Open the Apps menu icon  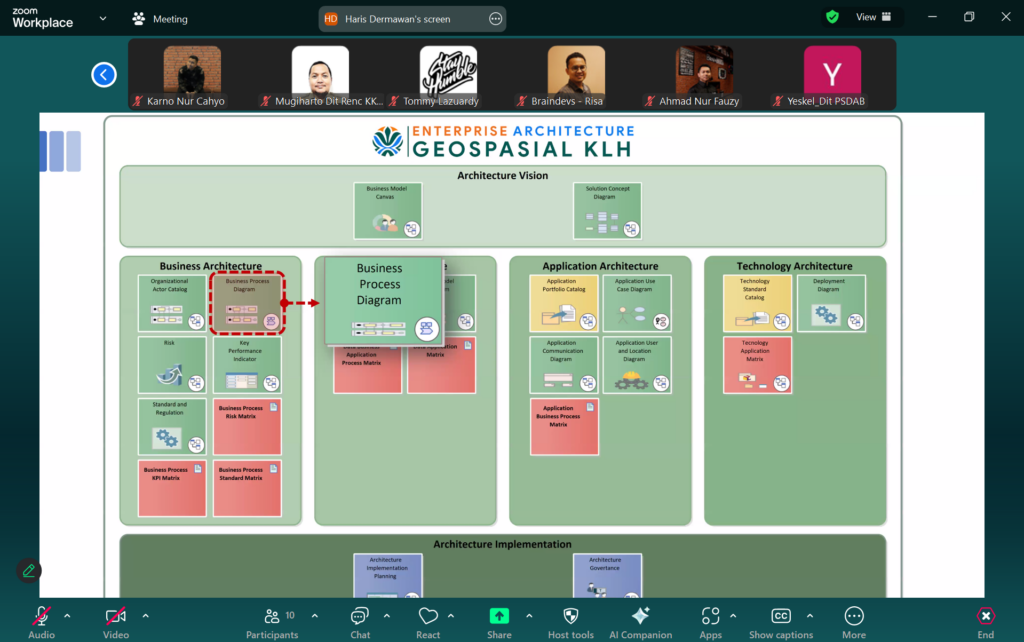click(x=711, y=617)
